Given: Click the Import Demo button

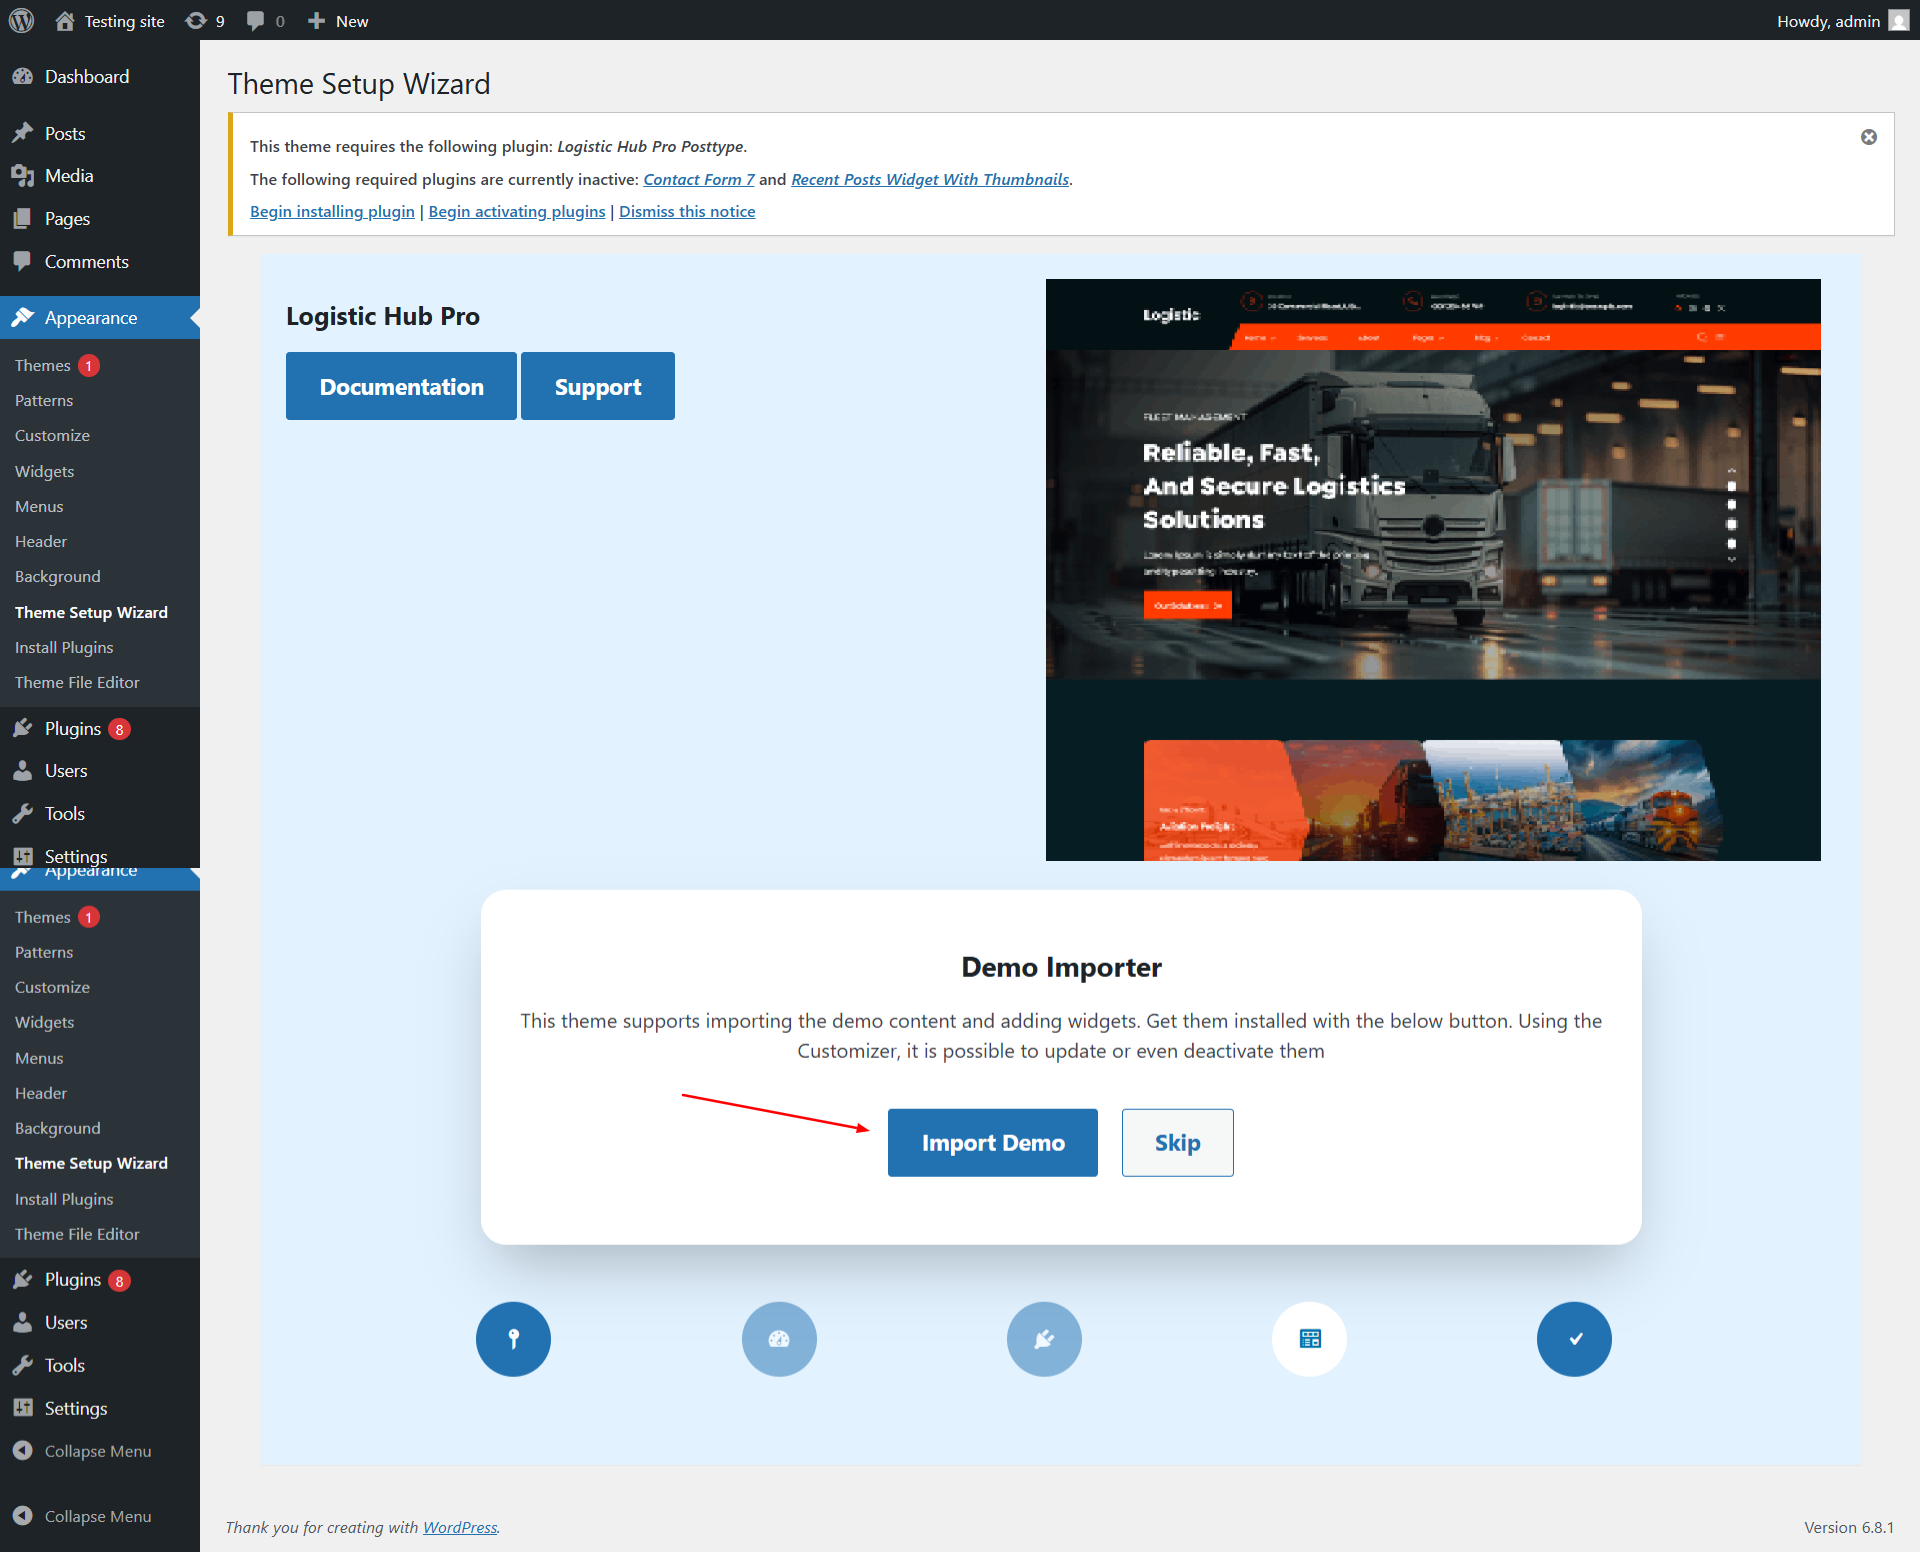Looking at the screenshot, I should pos(993,1143).
